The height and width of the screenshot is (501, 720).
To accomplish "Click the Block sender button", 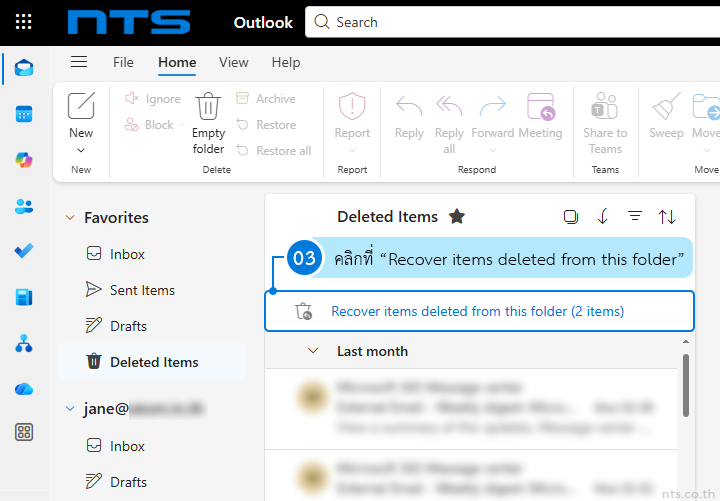I will 150,124.
